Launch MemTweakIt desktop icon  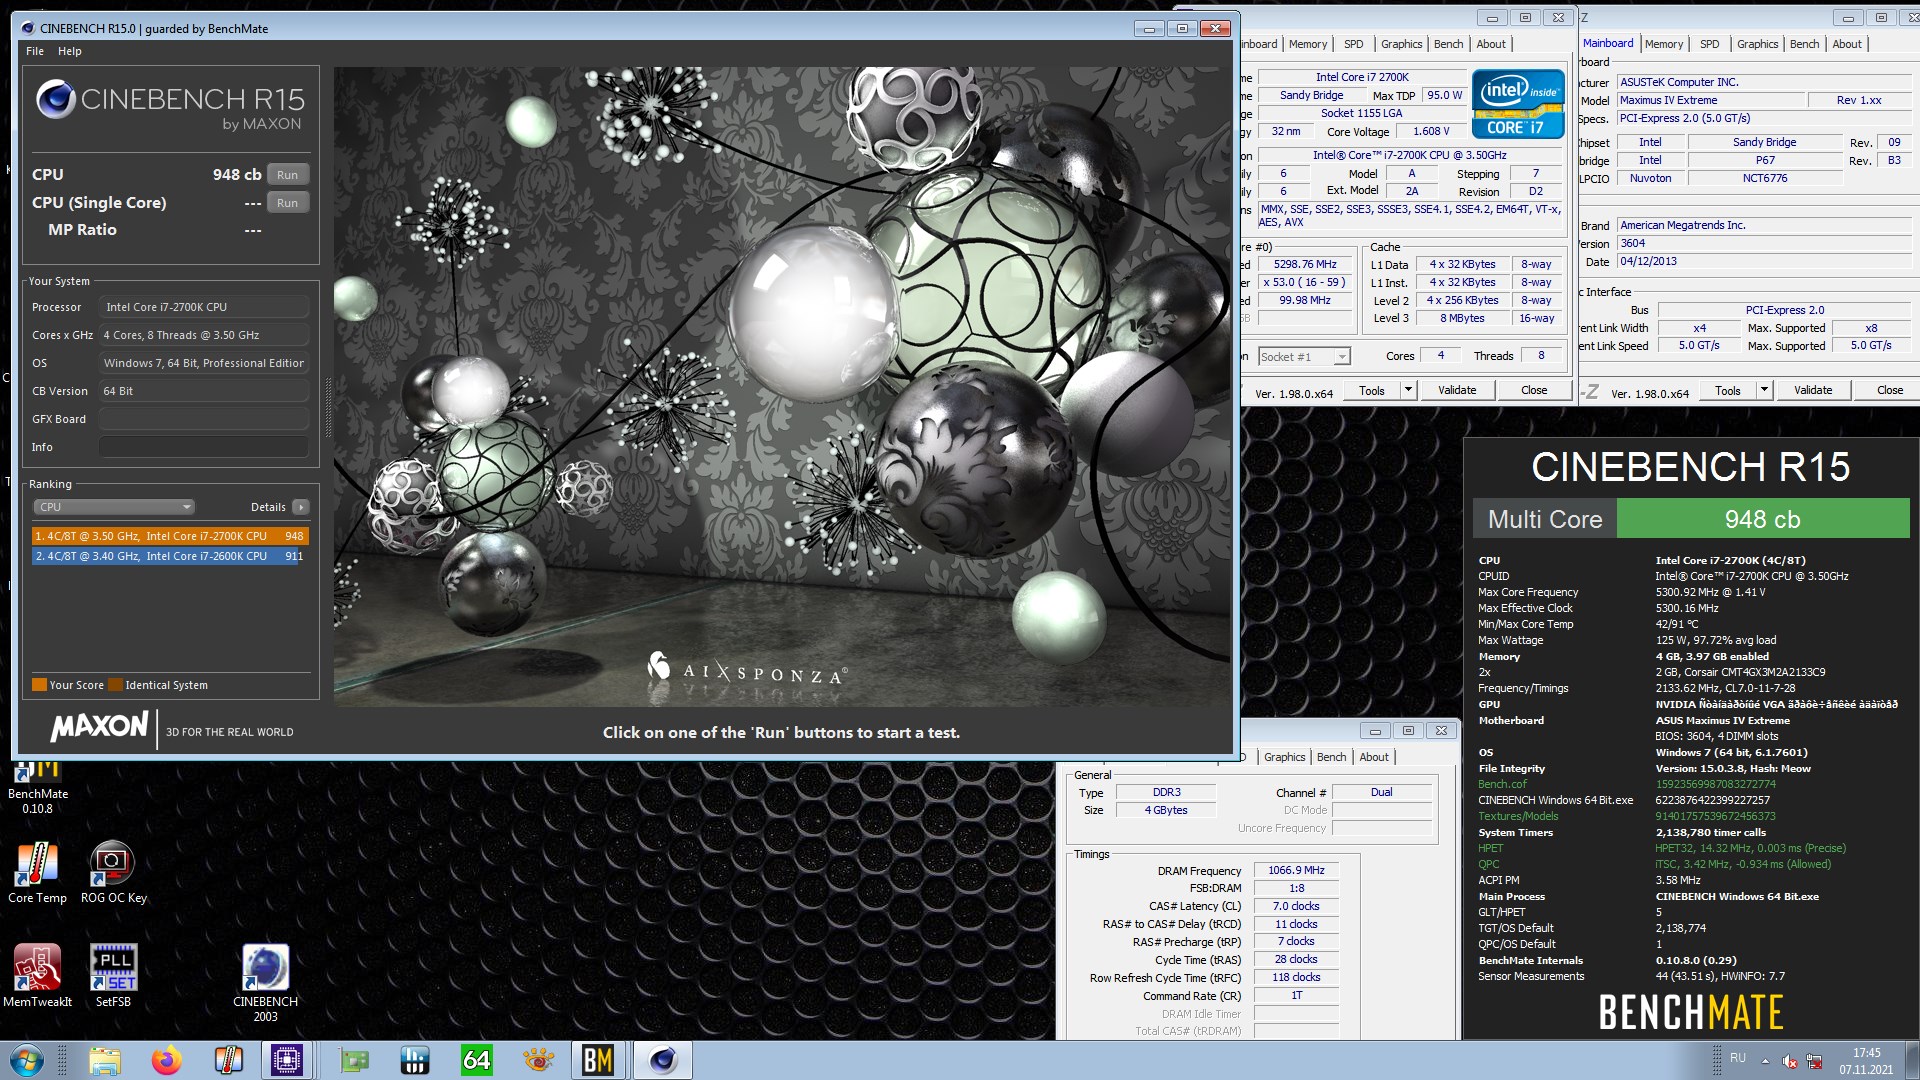37,976
